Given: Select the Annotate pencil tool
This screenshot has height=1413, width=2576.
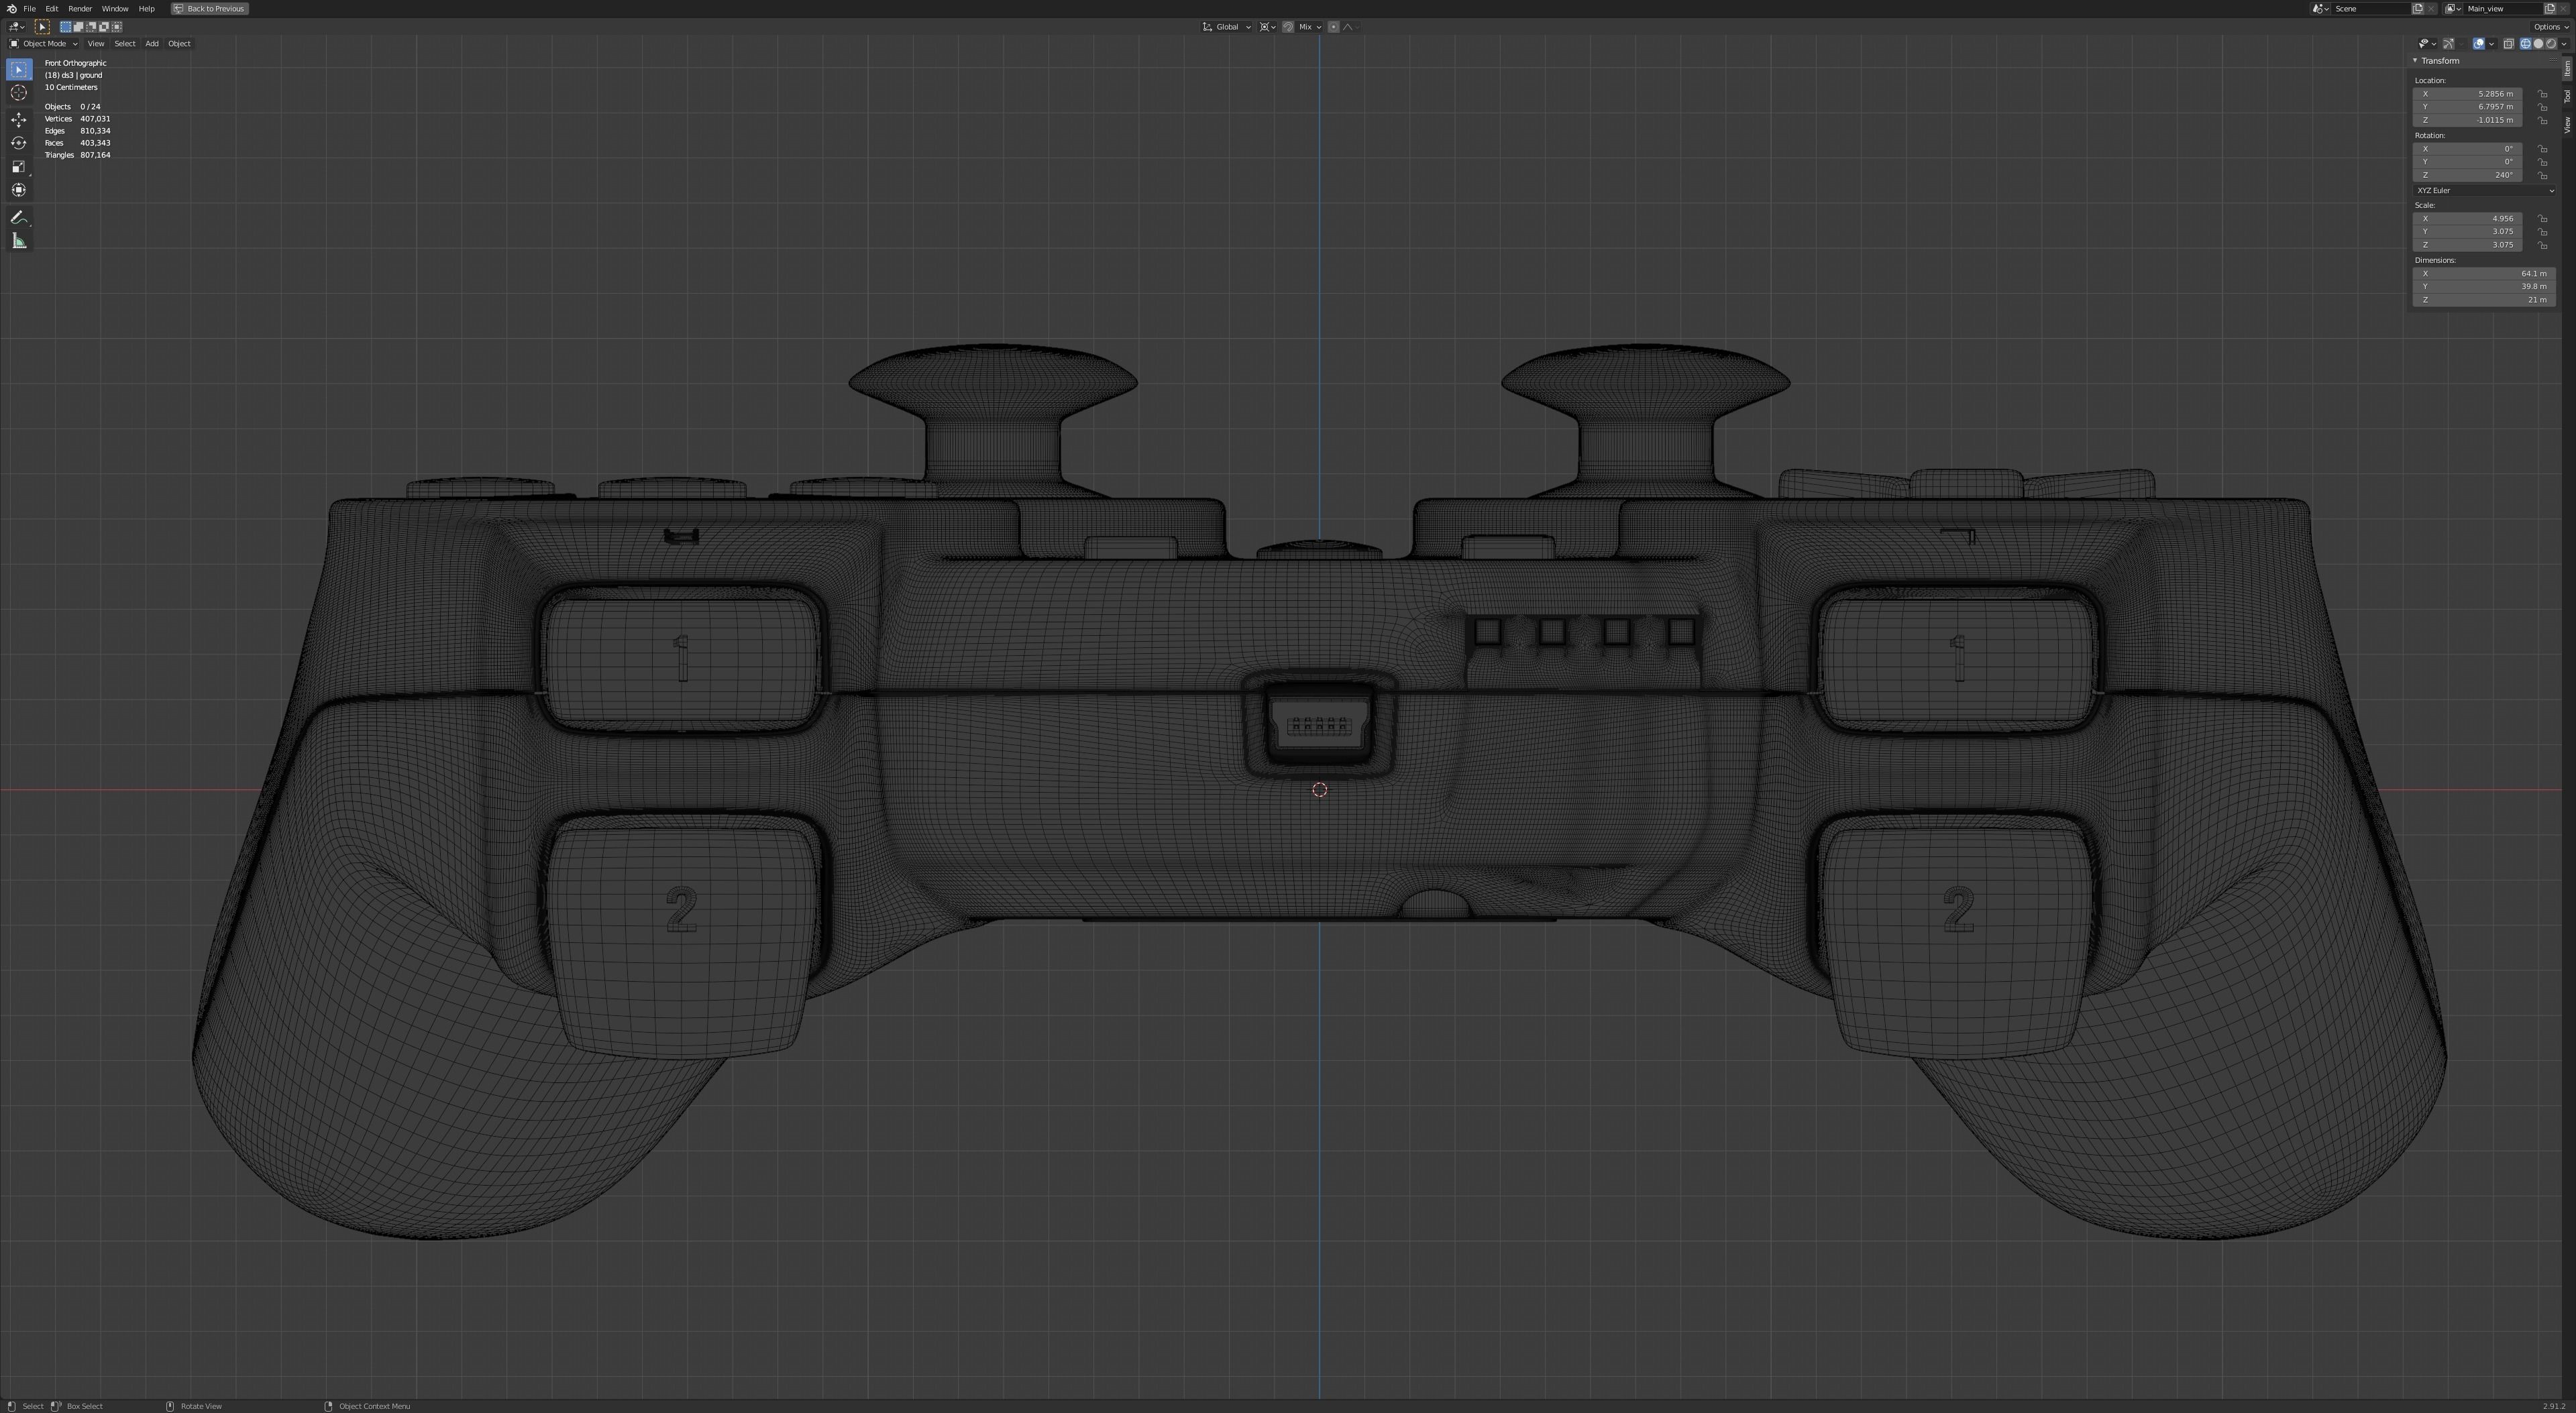Looking at the screenshot, I should [19, 217].
